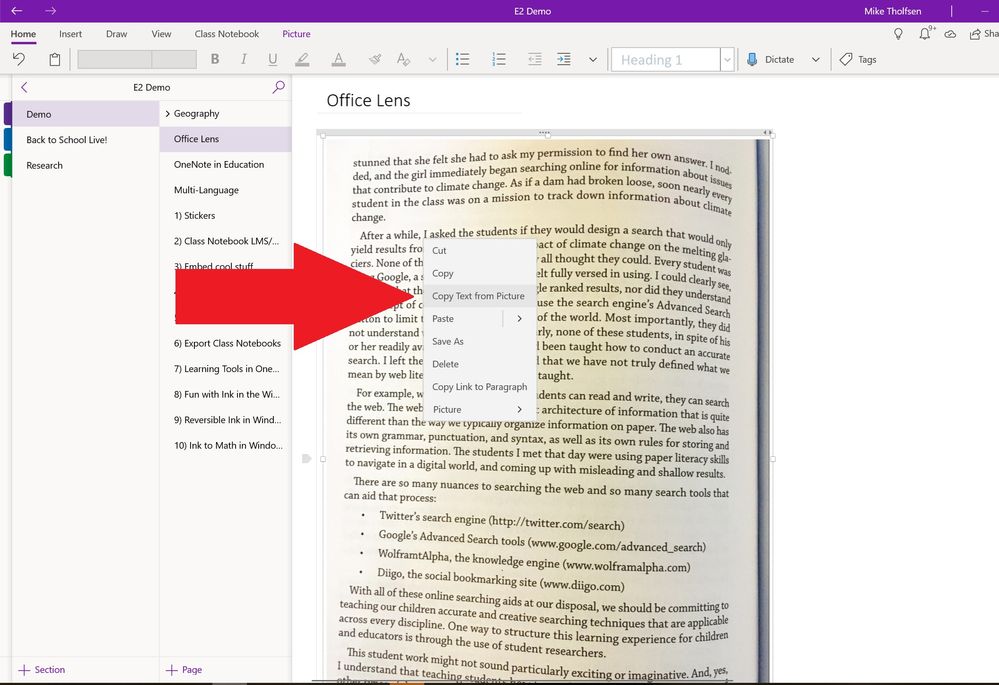The image size is (999, 685).
Task: Open the 9) Reversible Ink page
Action: click(x=226, y=420)
